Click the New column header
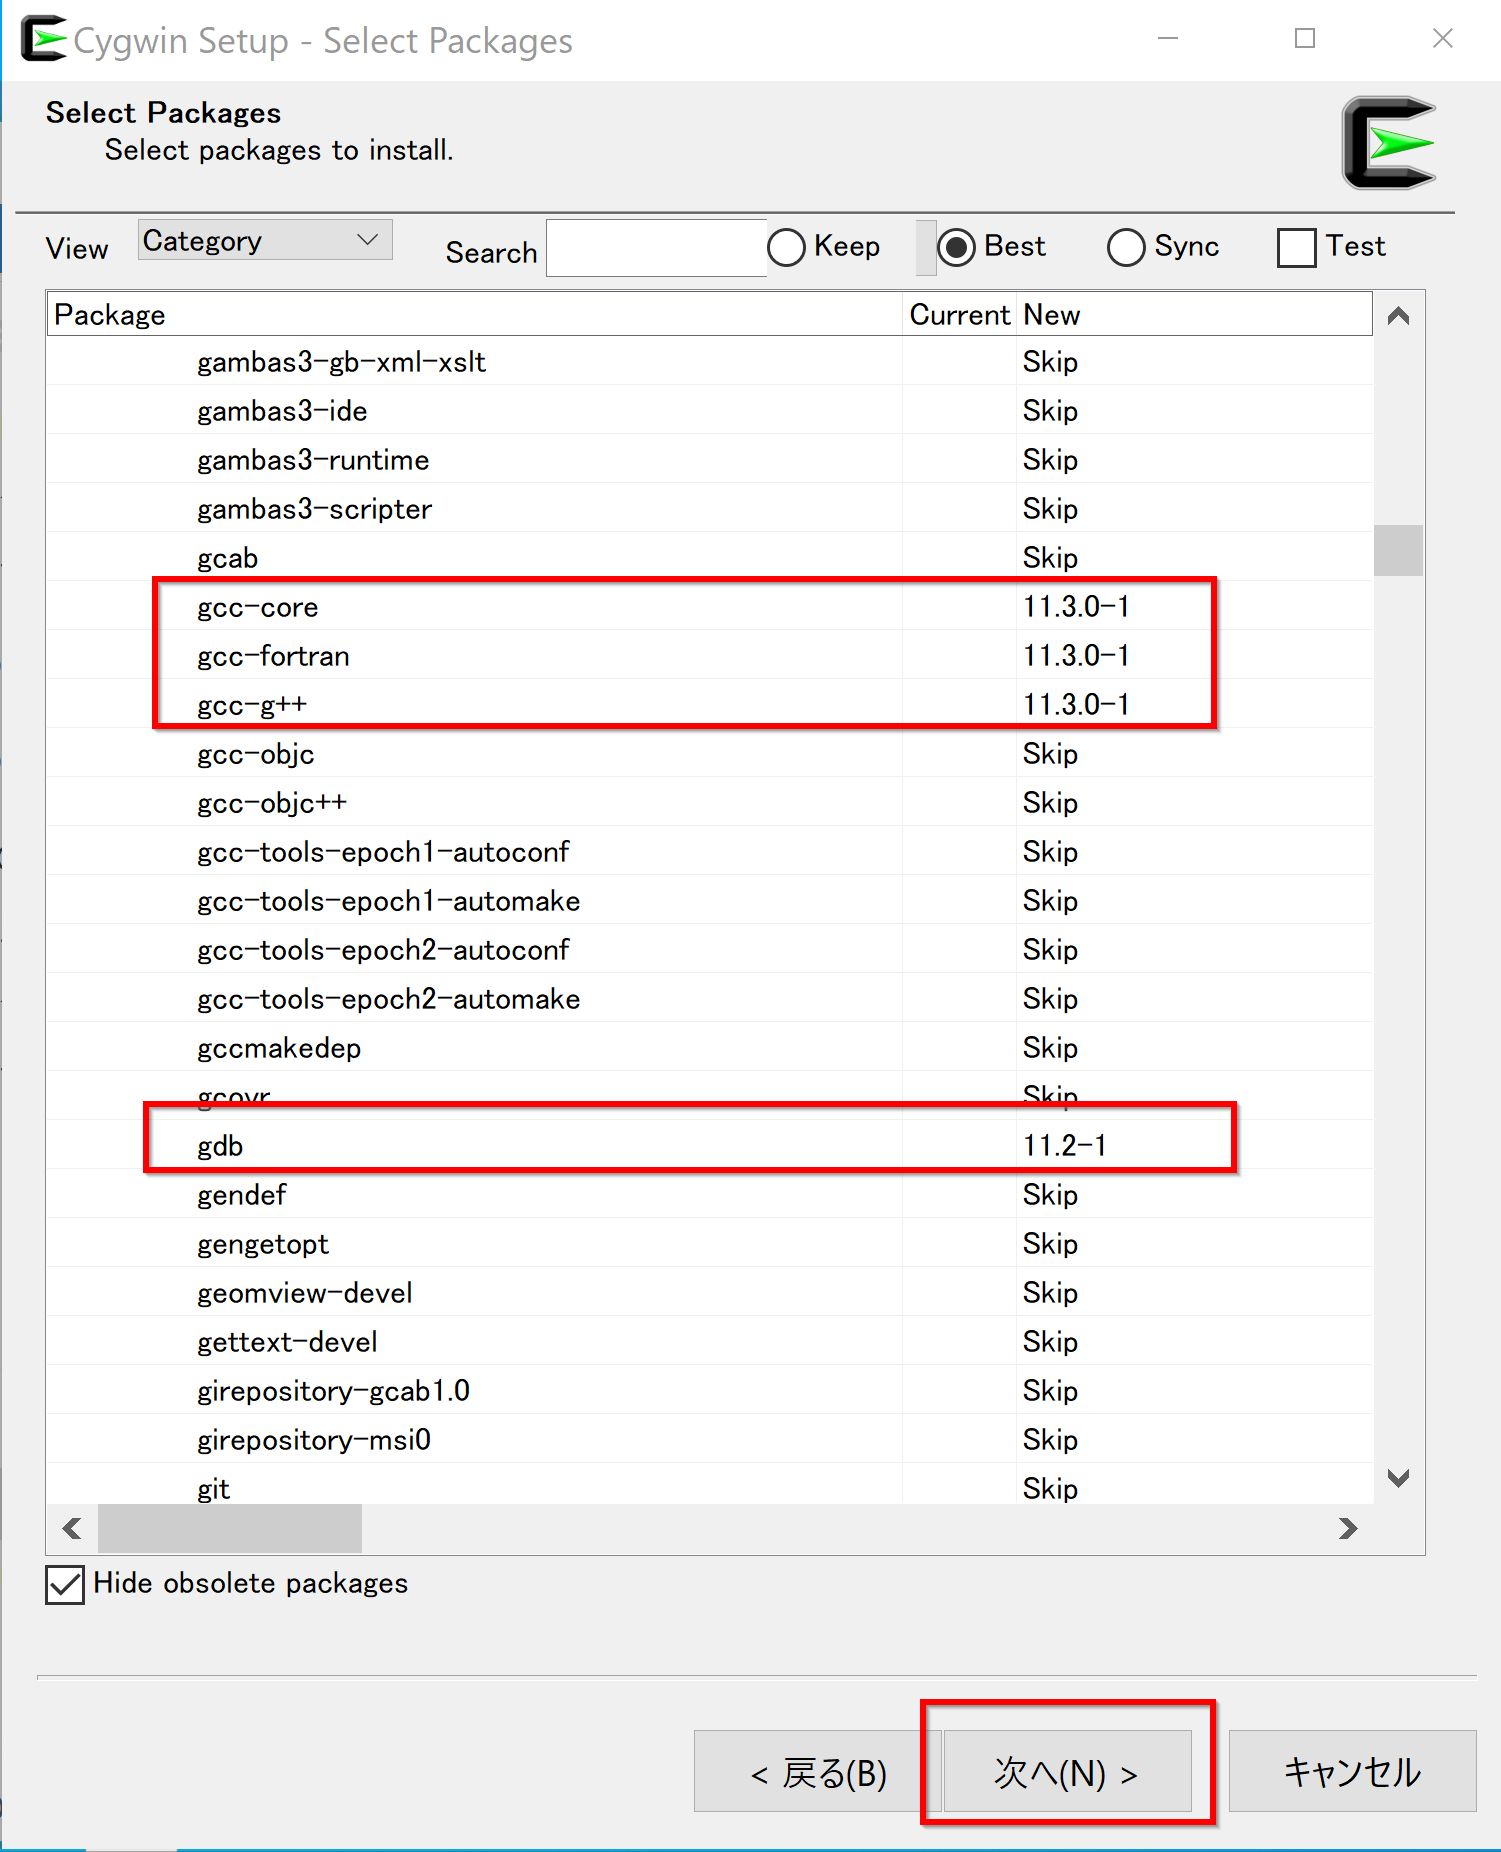This screenshot has width=1501, height=1852. [x=1194, y=315]
